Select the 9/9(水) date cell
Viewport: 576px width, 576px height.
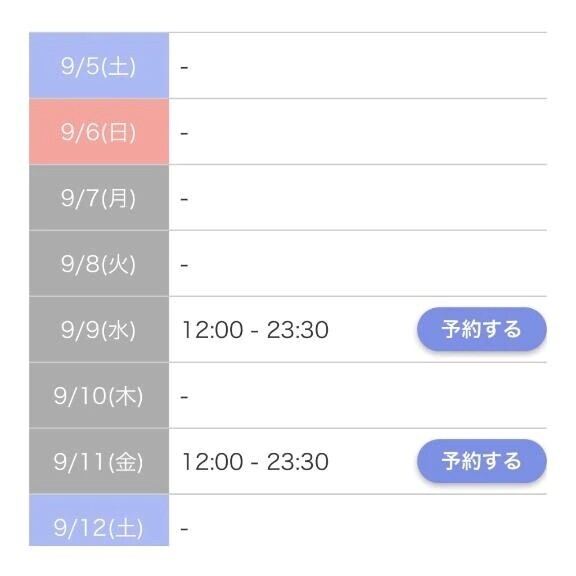click(99, 330)
